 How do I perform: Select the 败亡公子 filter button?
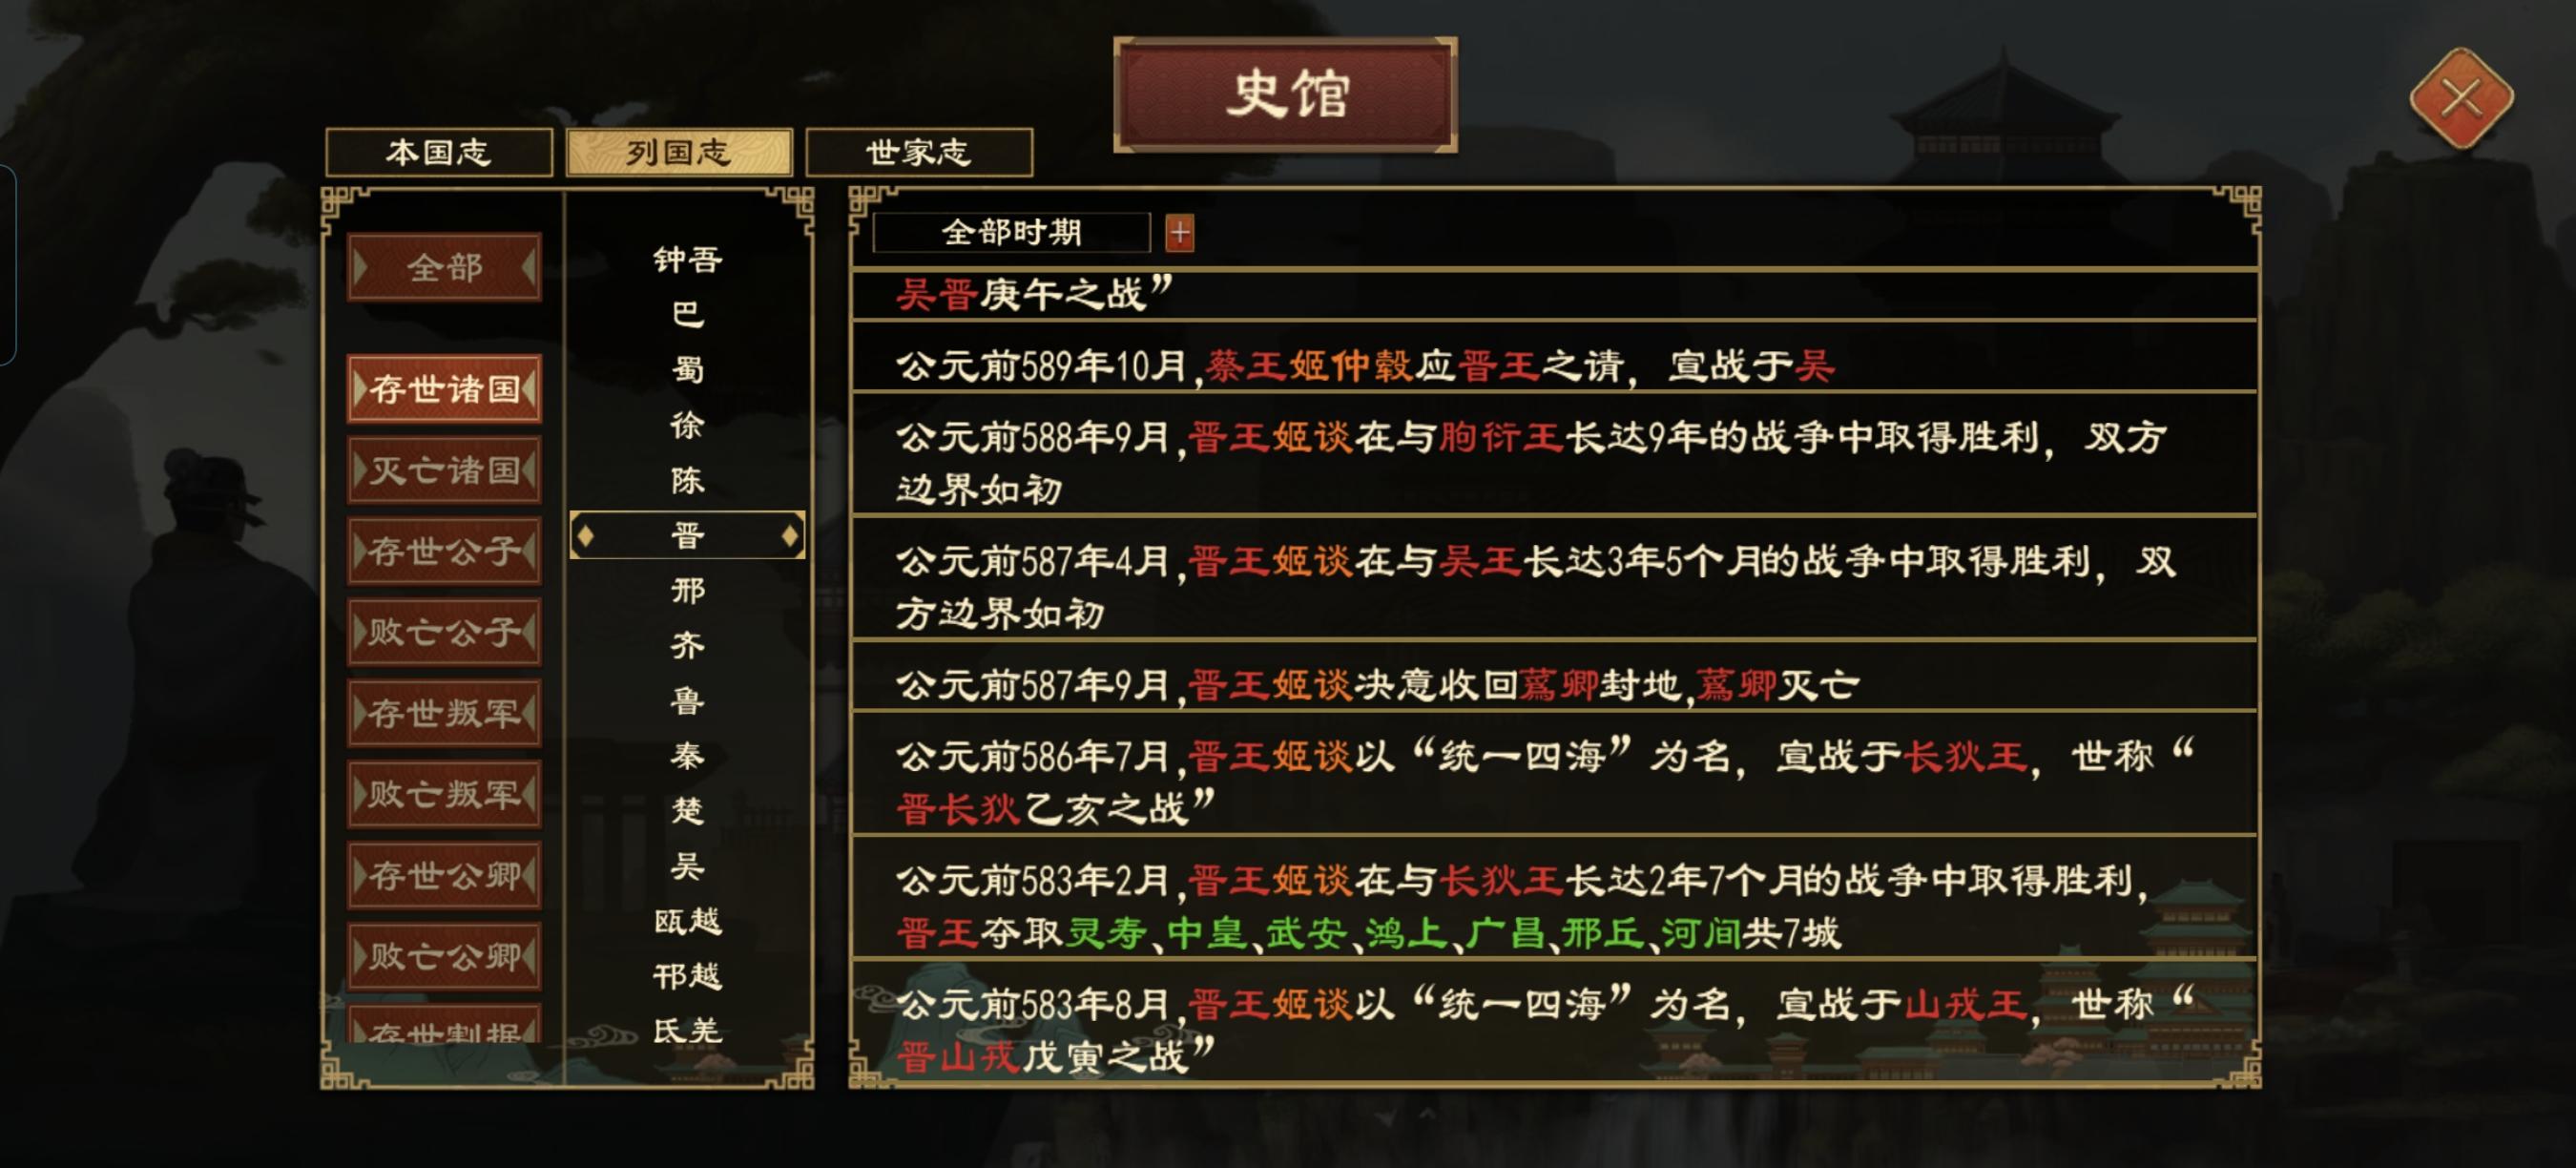tap(444, 631)
